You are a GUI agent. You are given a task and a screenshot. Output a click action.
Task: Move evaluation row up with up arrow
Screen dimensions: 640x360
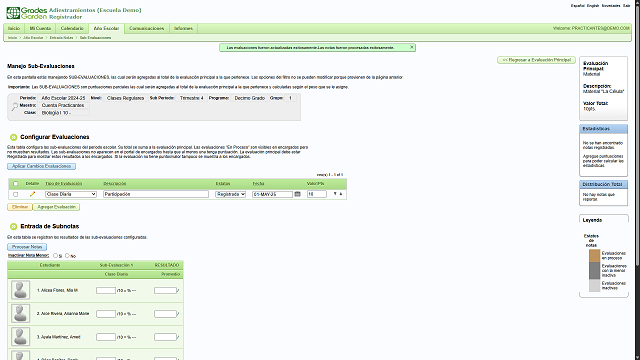pyautogui.click(x=341, y=194)
